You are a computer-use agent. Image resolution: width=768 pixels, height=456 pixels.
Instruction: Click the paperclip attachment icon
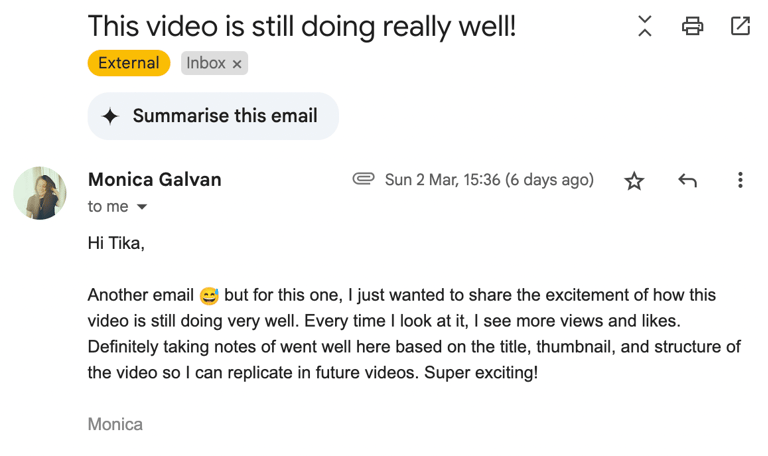(363, 179)
